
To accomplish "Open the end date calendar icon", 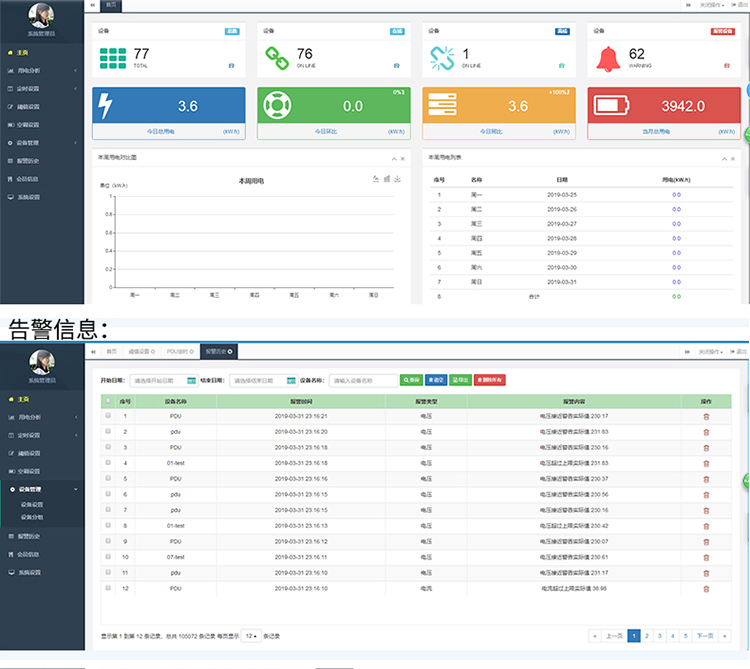I will [x=292, y=381].
